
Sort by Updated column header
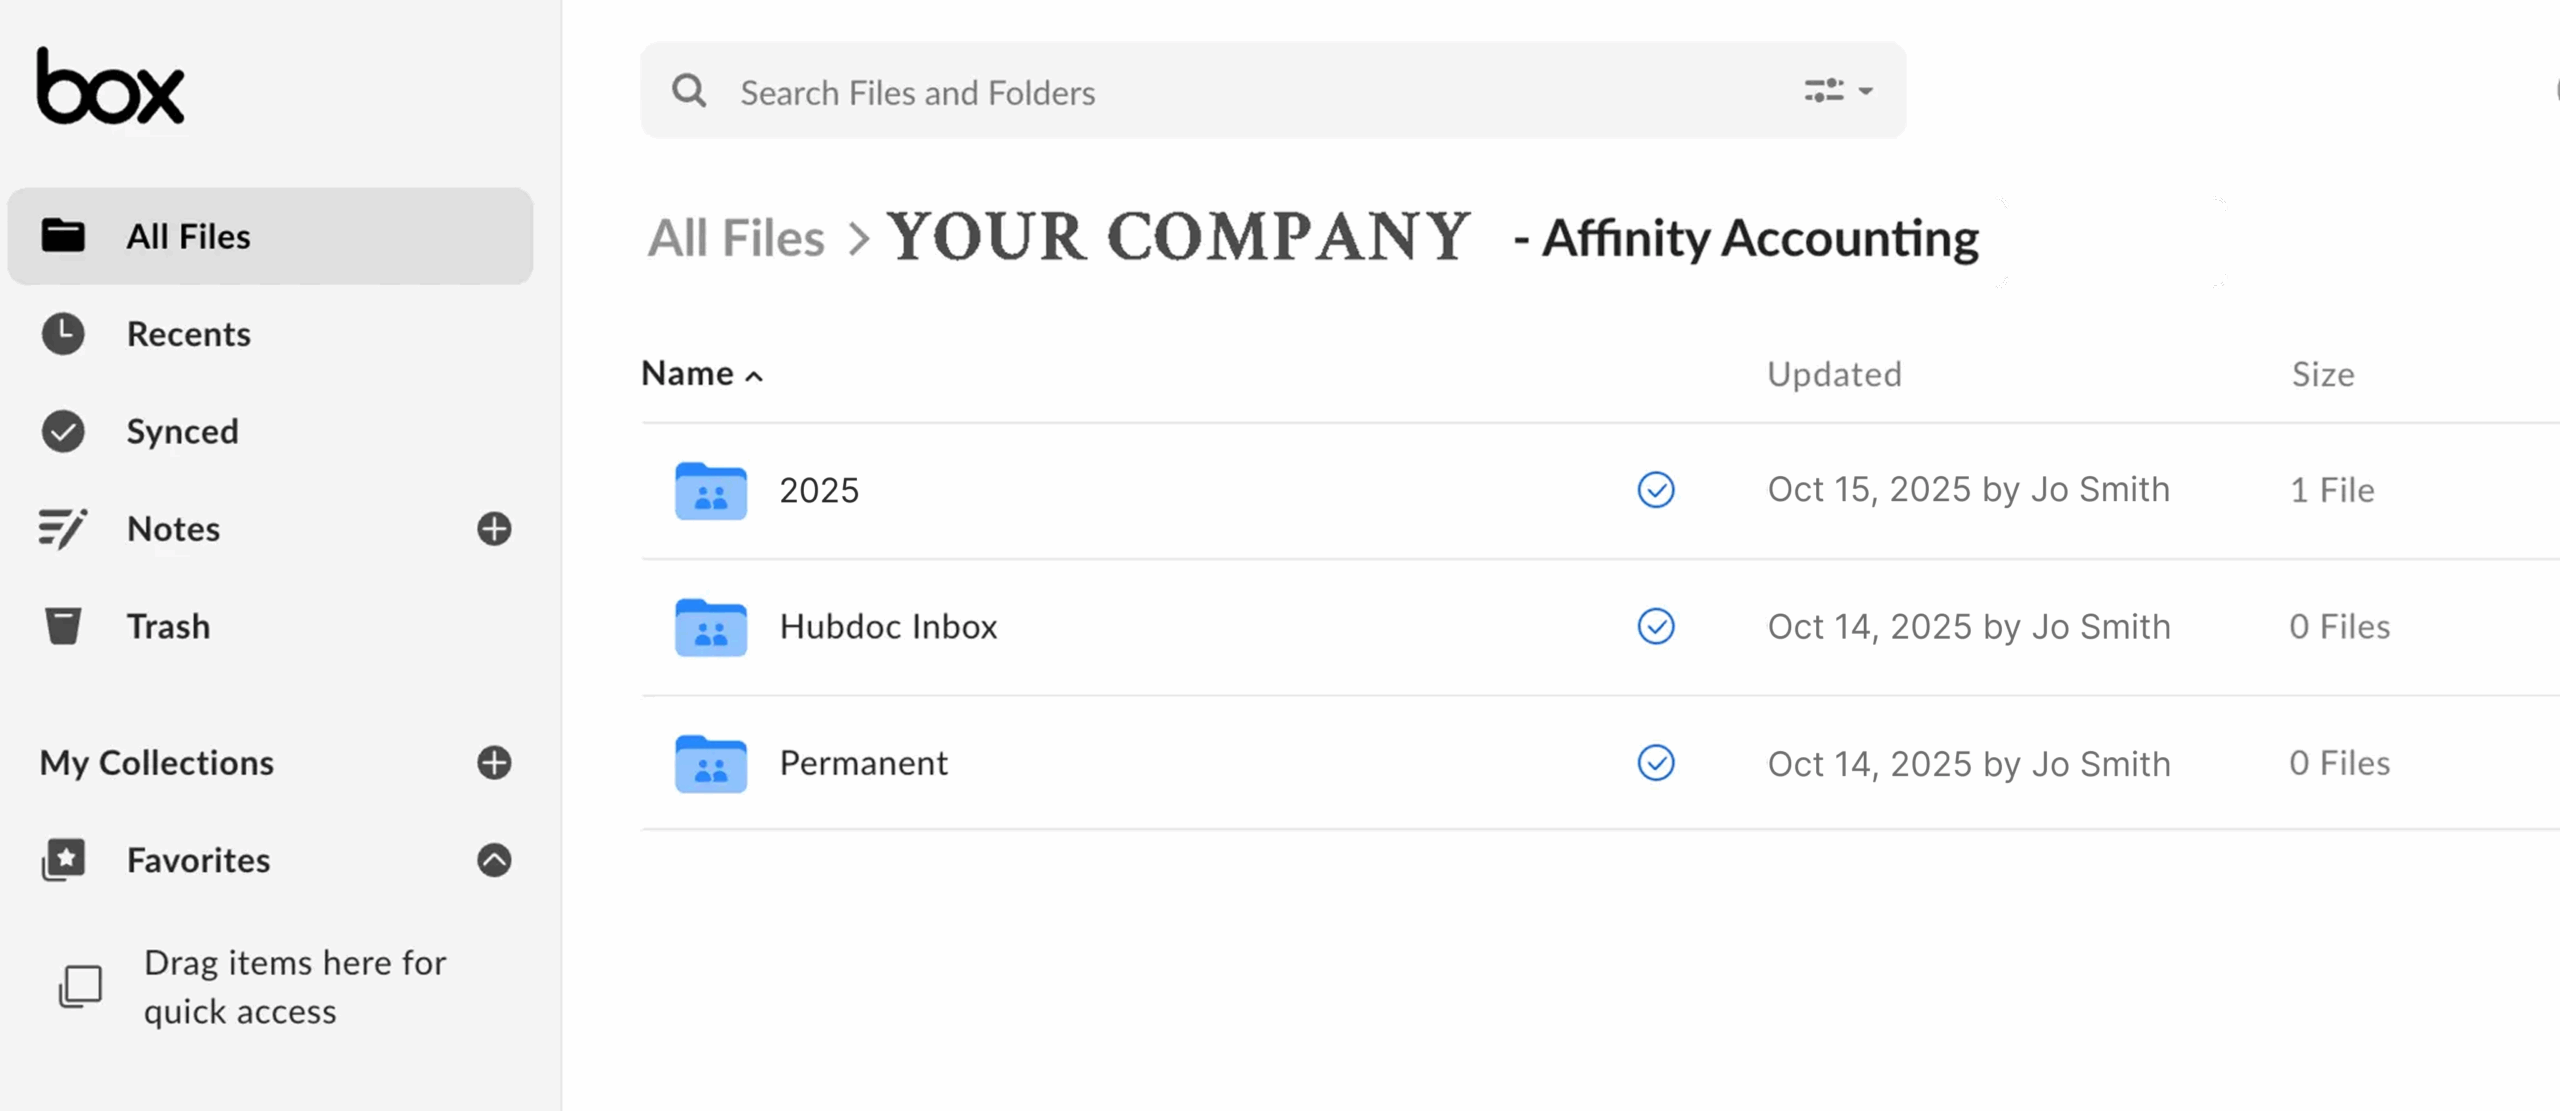(x=1834, y=374)
